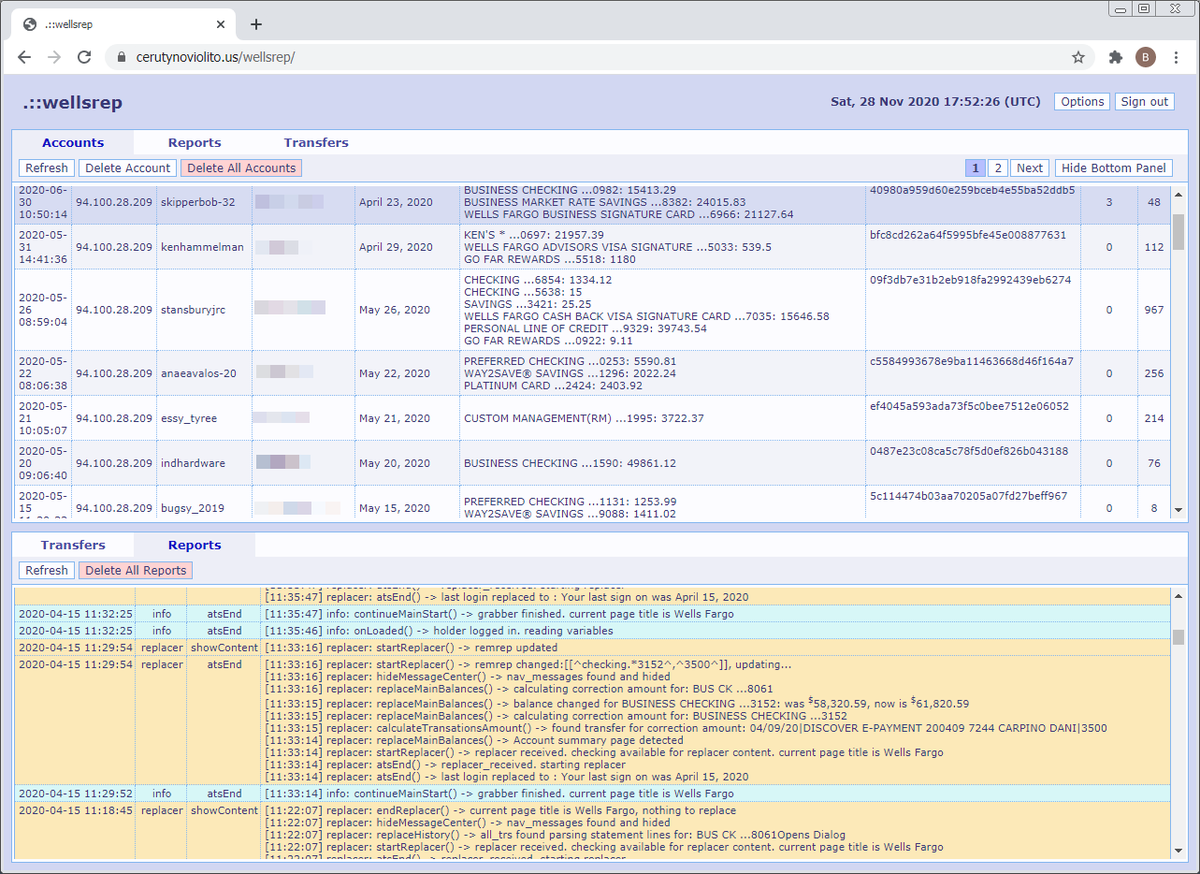Select the Transfers tab in the bottom panel

(72, 545)
